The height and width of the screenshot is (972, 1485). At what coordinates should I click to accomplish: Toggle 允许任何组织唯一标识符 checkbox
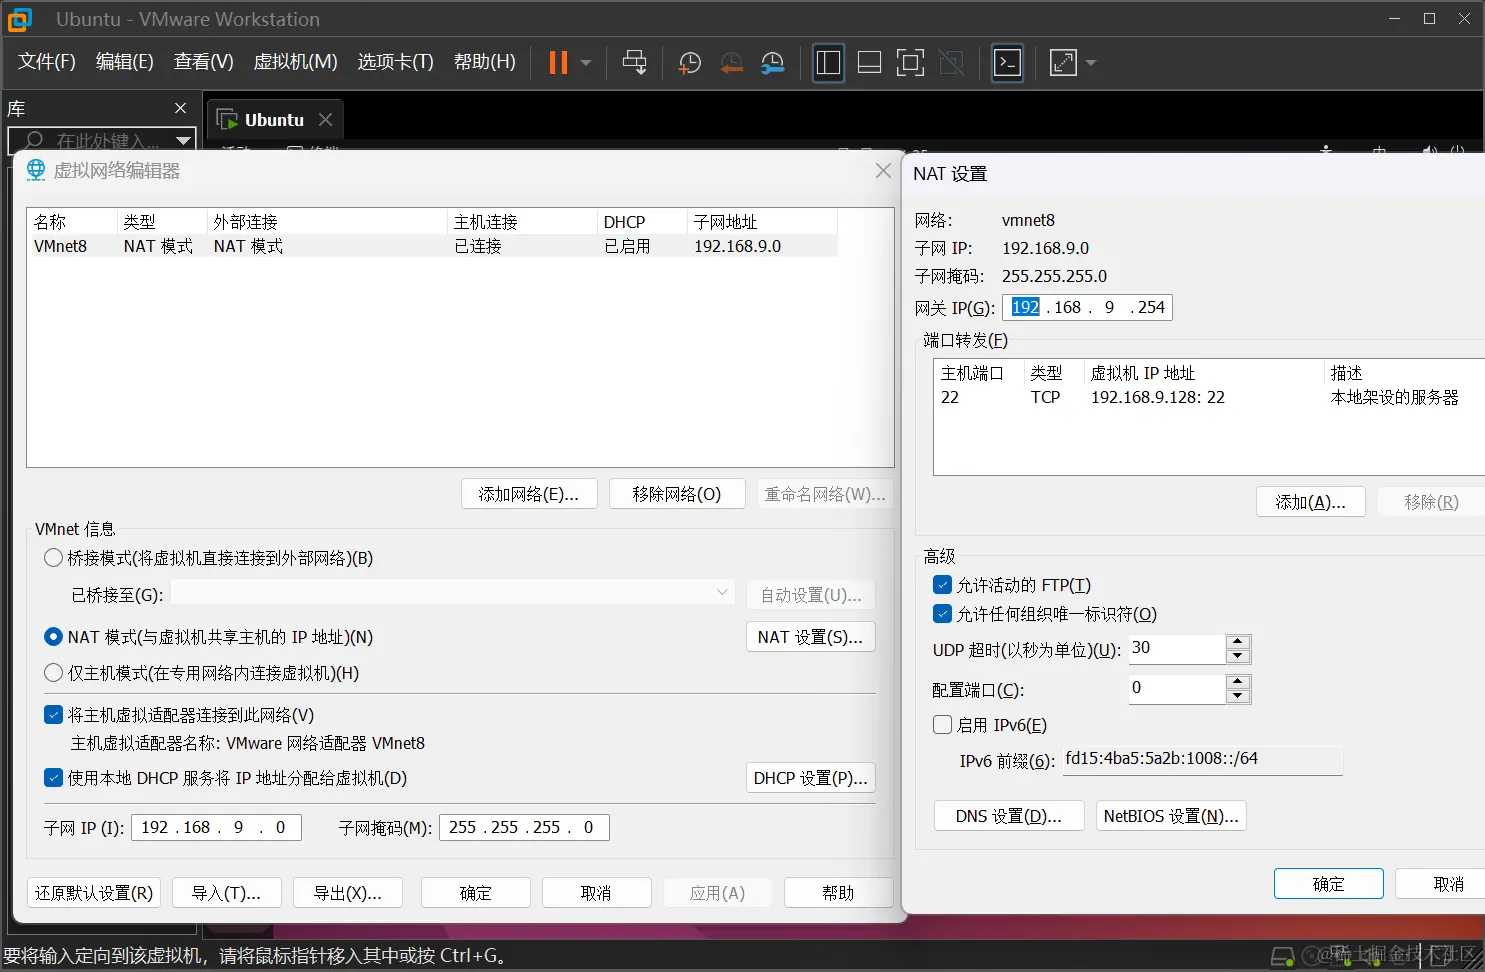(x=942, y=614)
